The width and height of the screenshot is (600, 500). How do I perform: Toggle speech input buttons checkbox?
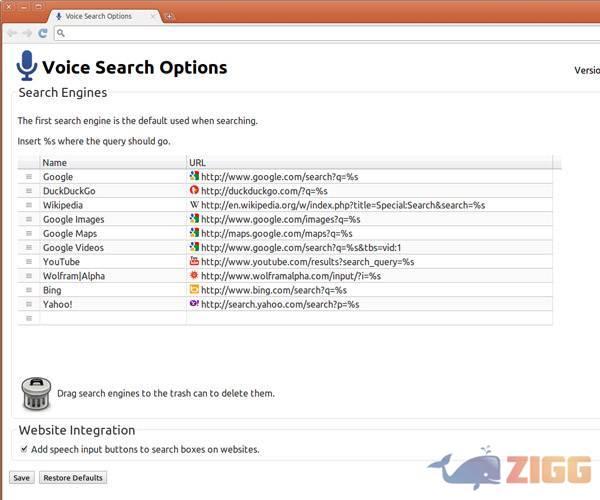pyautogui.click(x=24, y=449)
